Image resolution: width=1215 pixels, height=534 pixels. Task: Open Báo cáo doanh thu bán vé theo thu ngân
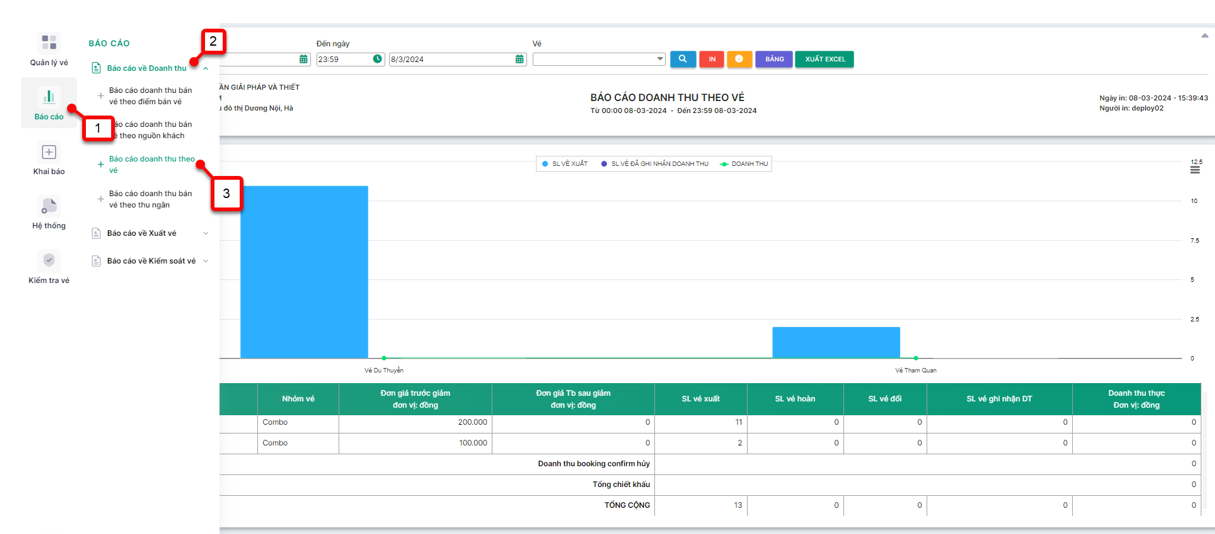coord(150,199)
